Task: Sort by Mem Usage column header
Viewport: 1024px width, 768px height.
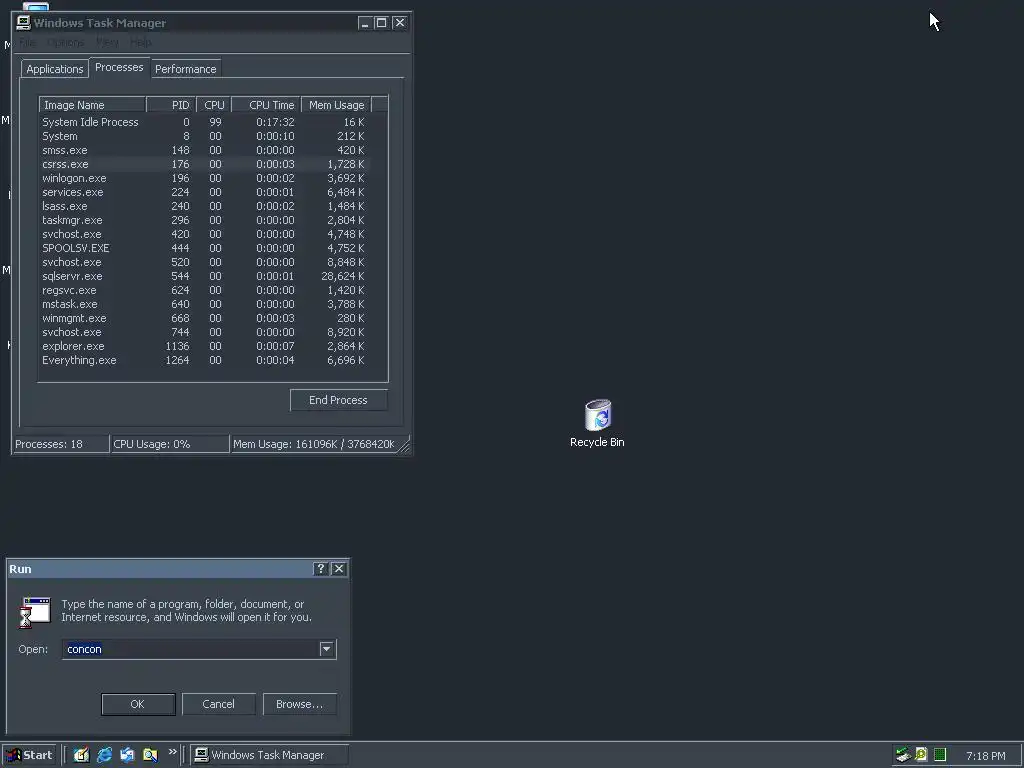Action: [x=336, y=105]
